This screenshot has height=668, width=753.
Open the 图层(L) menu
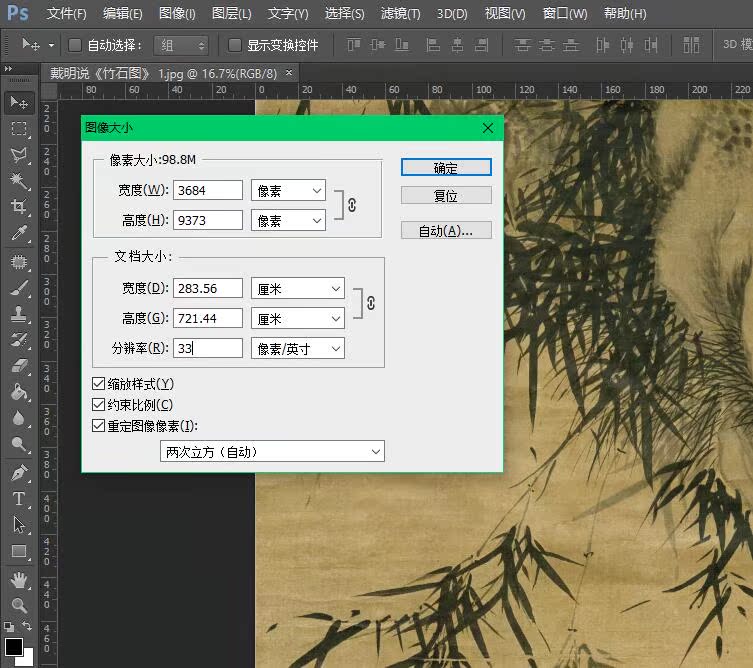tap(231, 13)
